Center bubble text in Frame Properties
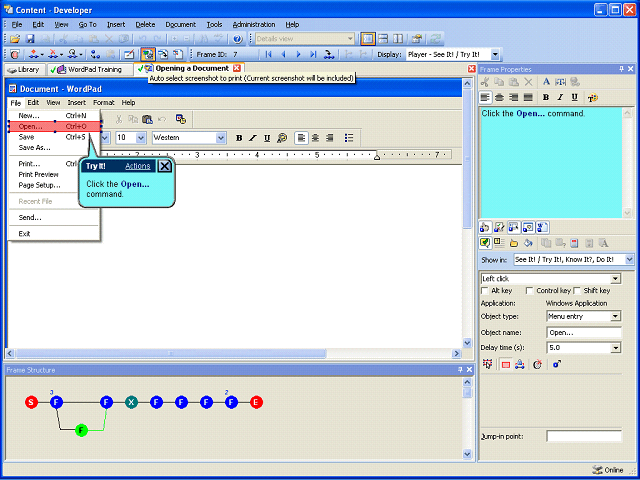Image resolution: width=640 pixels, height=480 pixels. click(499, 97)
